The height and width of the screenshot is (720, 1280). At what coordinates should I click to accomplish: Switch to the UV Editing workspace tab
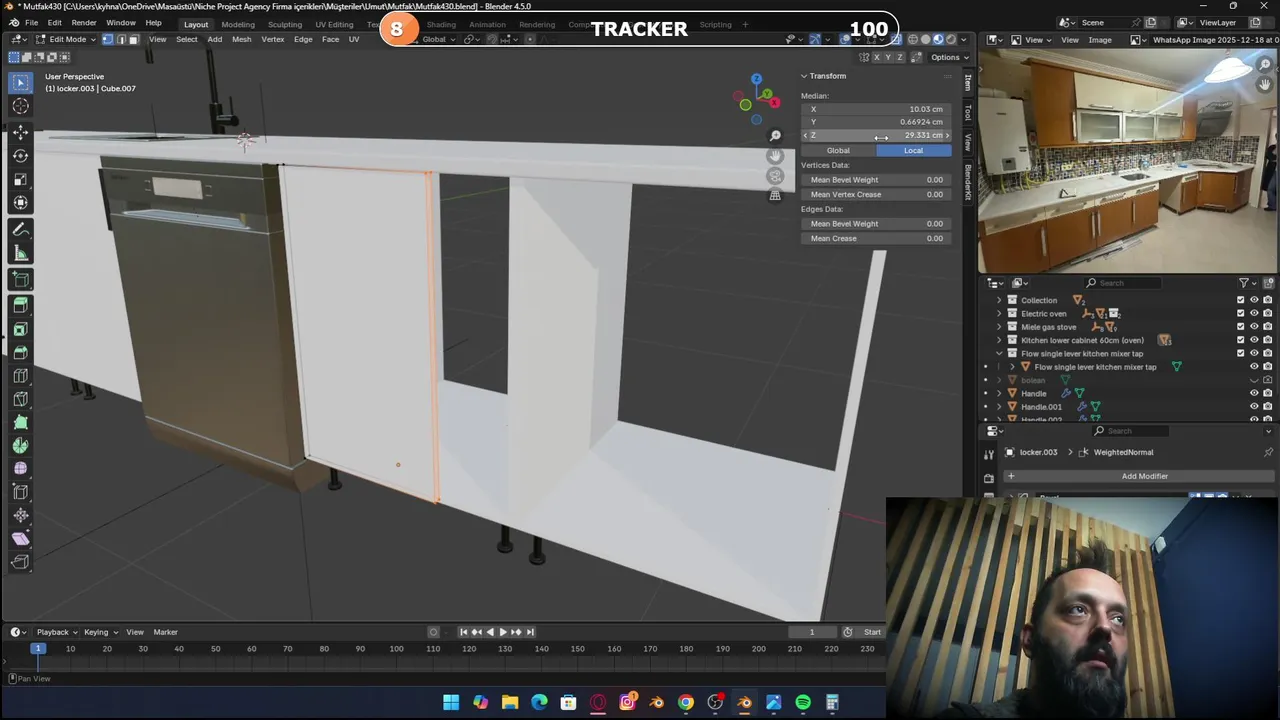tap(334, 24)
